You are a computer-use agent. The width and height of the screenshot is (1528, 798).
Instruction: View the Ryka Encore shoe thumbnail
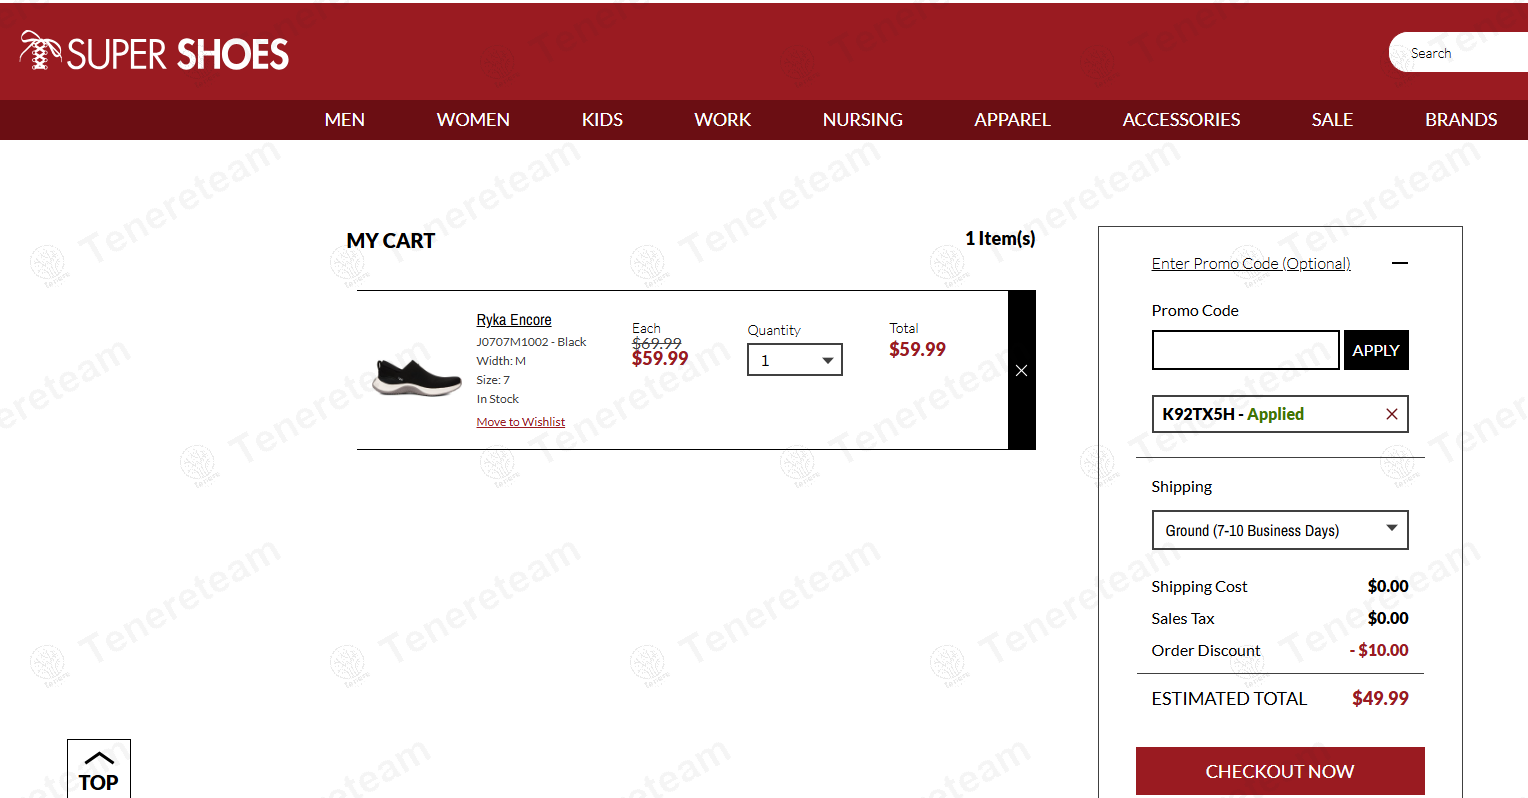(x=417, y=376)
